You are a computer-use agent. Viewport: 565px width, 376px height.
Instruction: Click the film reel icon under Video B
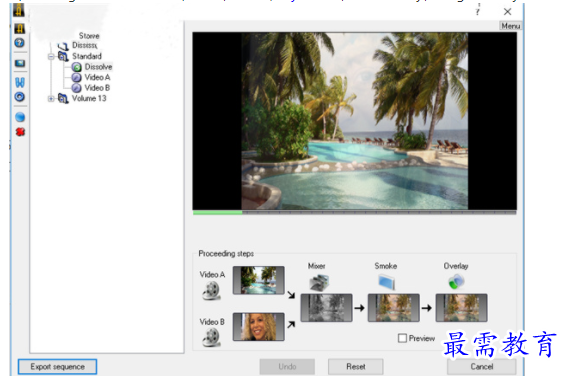(211, 338)
